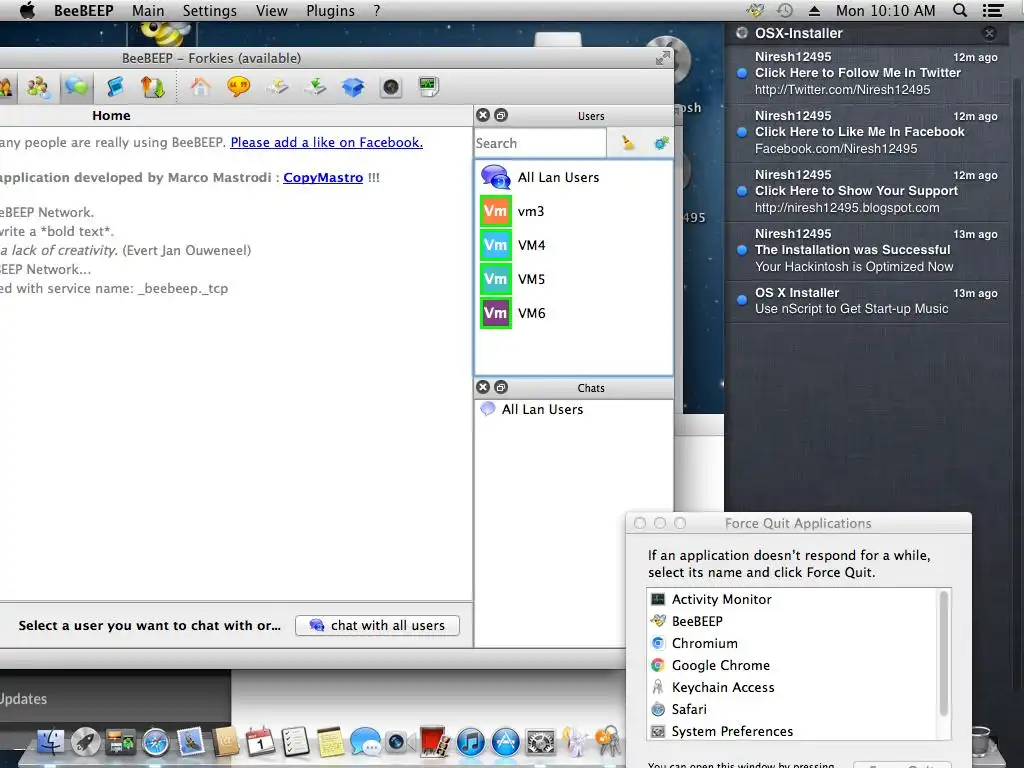Click Force Quit list scrollbar
Viewport: 1024px width, 768px height.
pyautogui.click(x=944, y=654)
